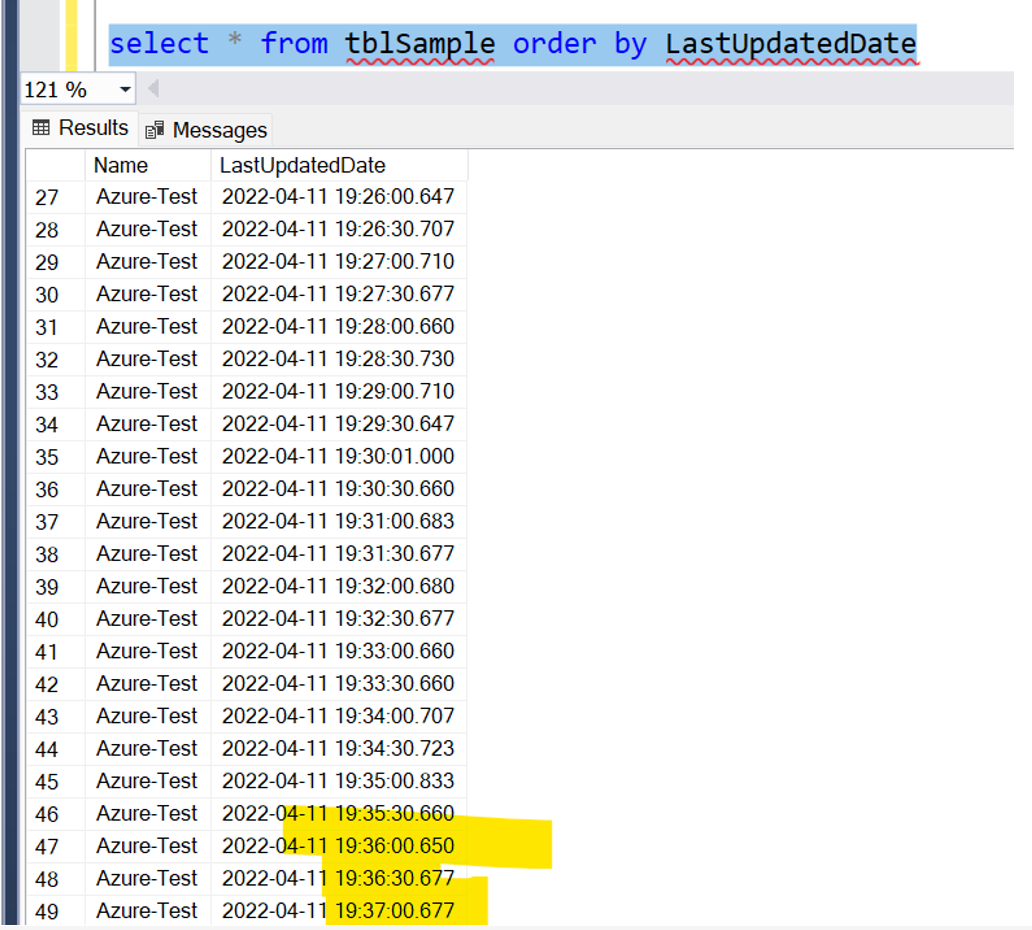Click date cell 2022-04-11 19:33:30.660
Image resolution: width=1032 pixels, height=930 pixels.
click(x=339, y=684)
